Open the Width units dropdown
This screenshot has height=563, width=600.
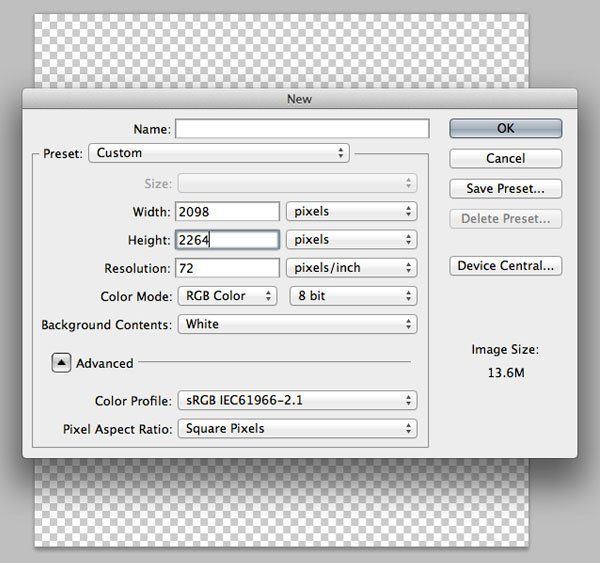351,211
